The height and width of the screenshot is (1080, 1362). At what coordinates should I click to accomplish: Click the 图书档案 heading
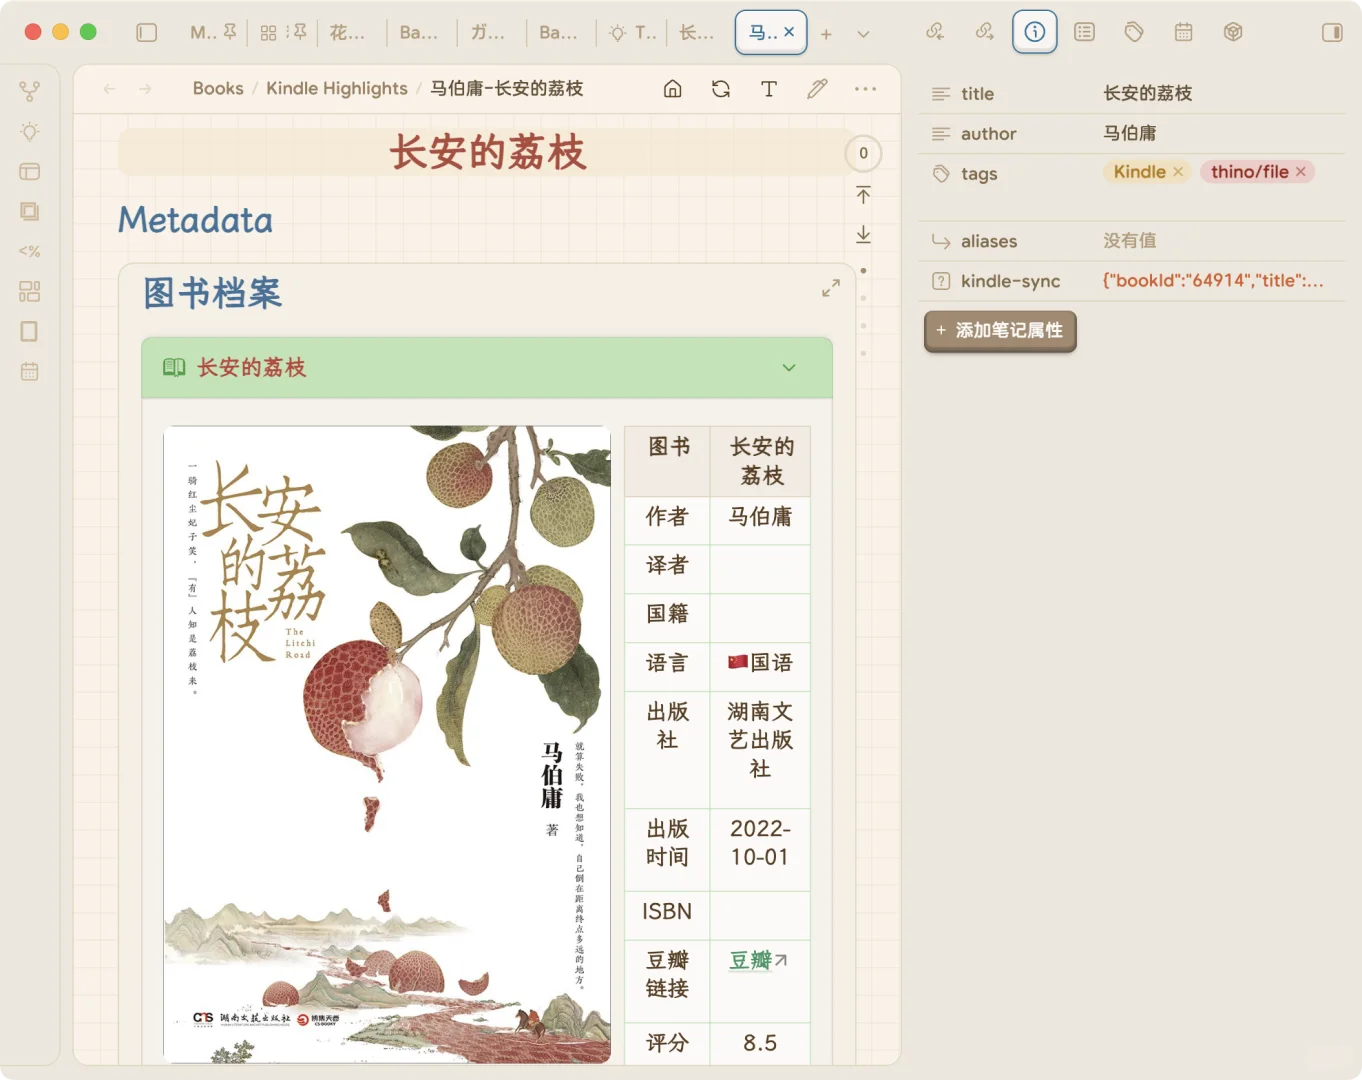(213, 293)
